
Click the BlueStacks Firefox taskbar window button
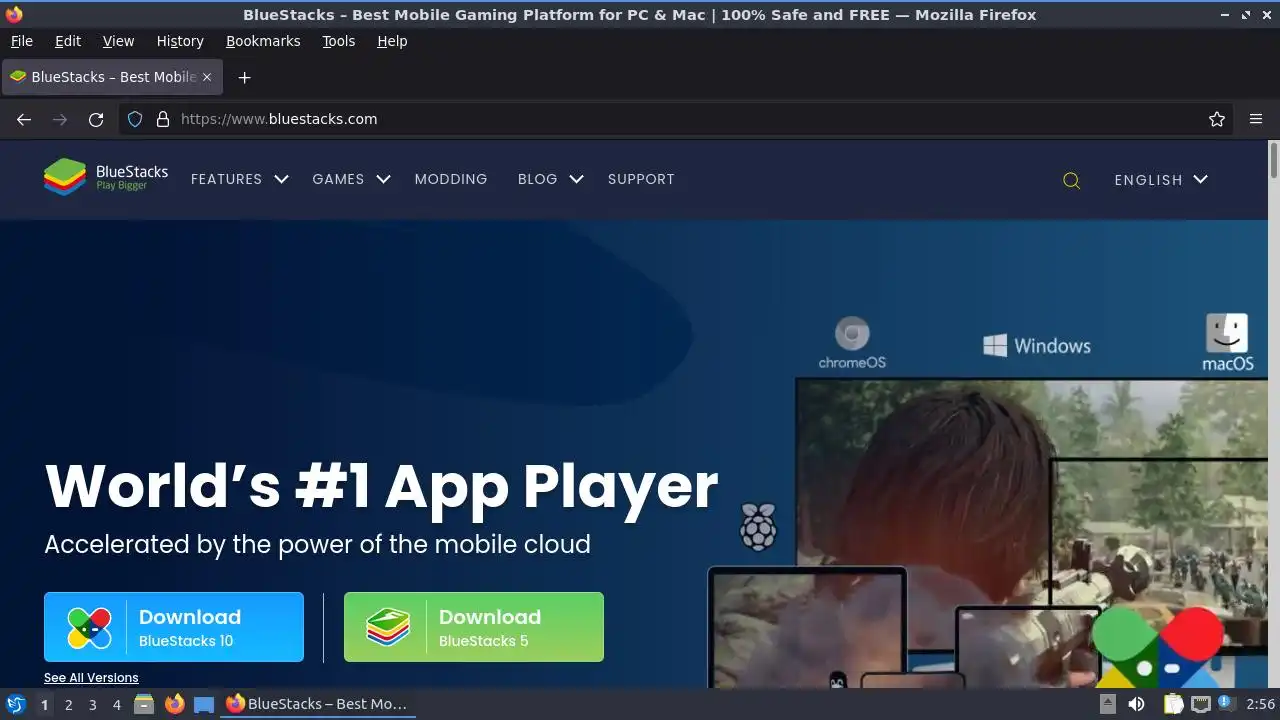point(318,704)
